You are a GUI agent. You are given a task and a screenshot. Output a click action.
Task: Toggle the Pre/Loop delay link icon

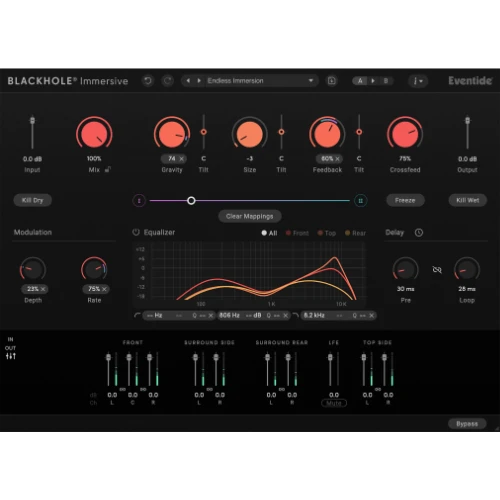click(437, 269)
